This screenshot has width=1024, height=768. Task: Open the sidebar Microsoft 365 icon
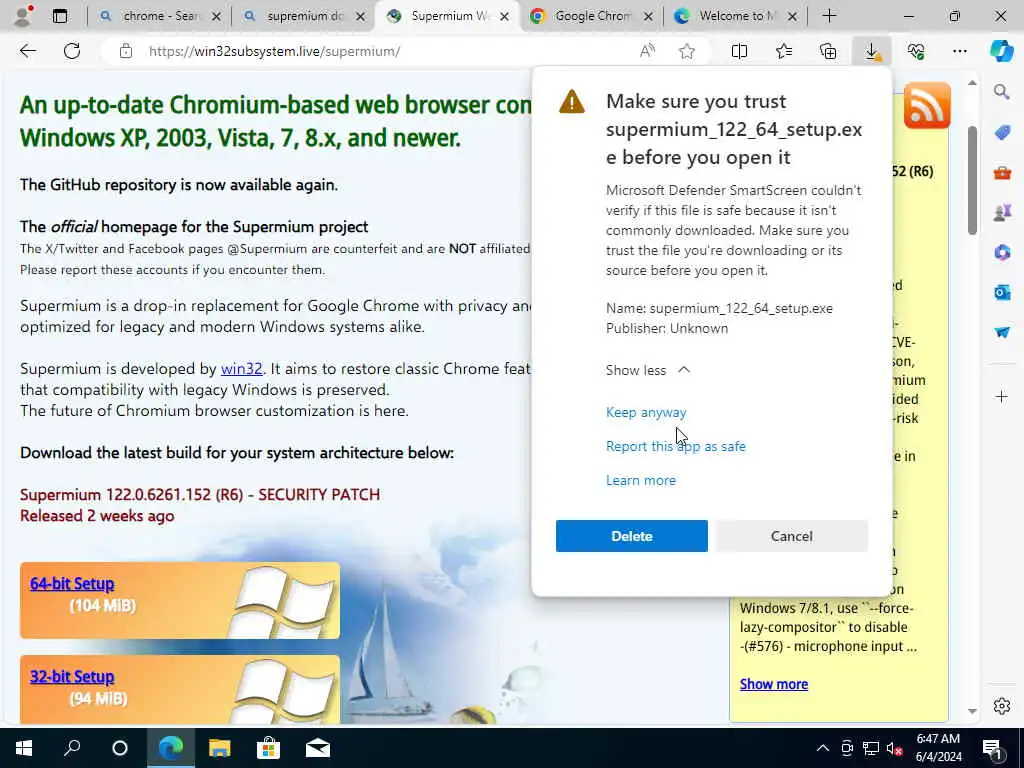(1002, 252)
